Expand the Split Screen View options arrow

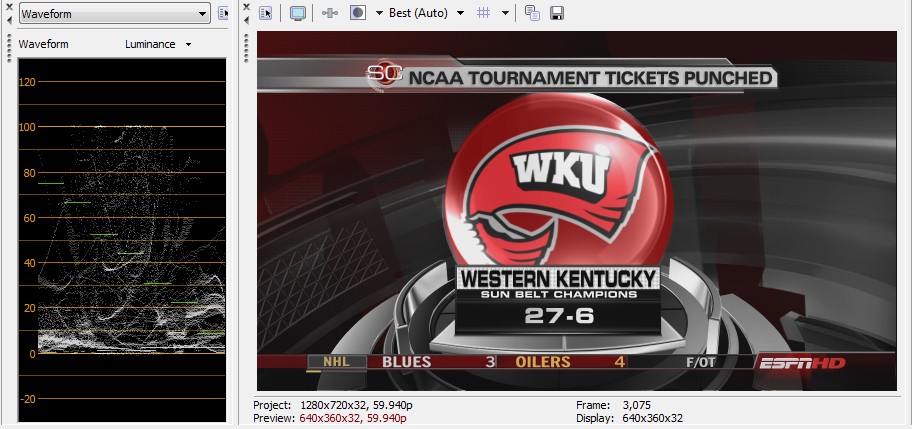point(379,13)
